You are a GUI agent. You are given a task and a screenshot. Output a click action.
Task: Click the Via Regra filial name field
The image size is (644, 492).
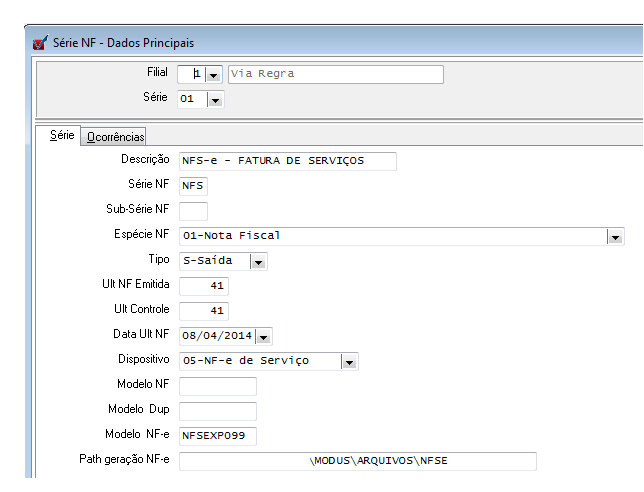coord(335,74)
